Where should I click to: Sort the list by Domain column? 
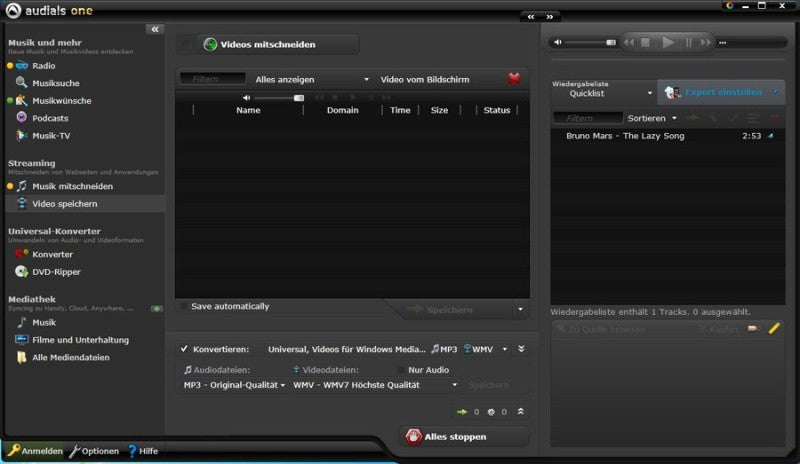click(x=342, y=110)
